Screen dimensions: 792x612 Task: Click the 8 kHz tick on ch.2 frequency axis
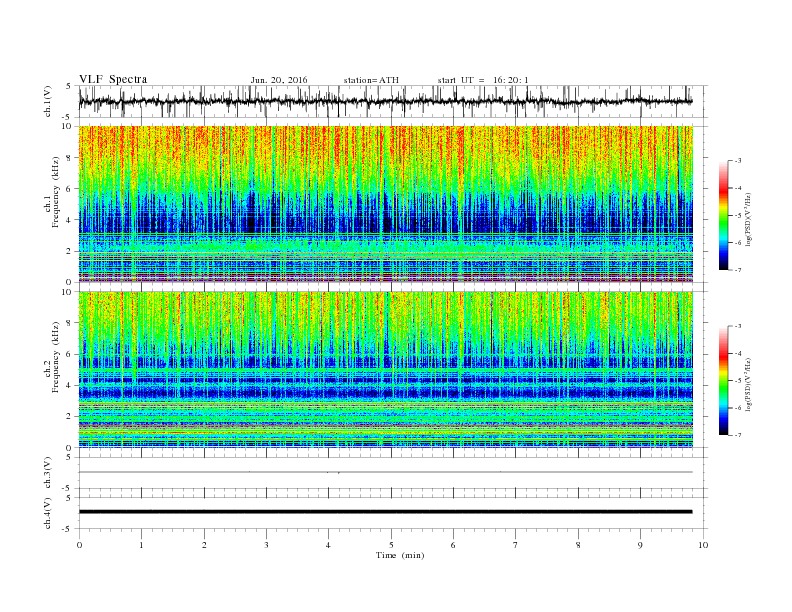pyautogui.click(x=70, y=323)
